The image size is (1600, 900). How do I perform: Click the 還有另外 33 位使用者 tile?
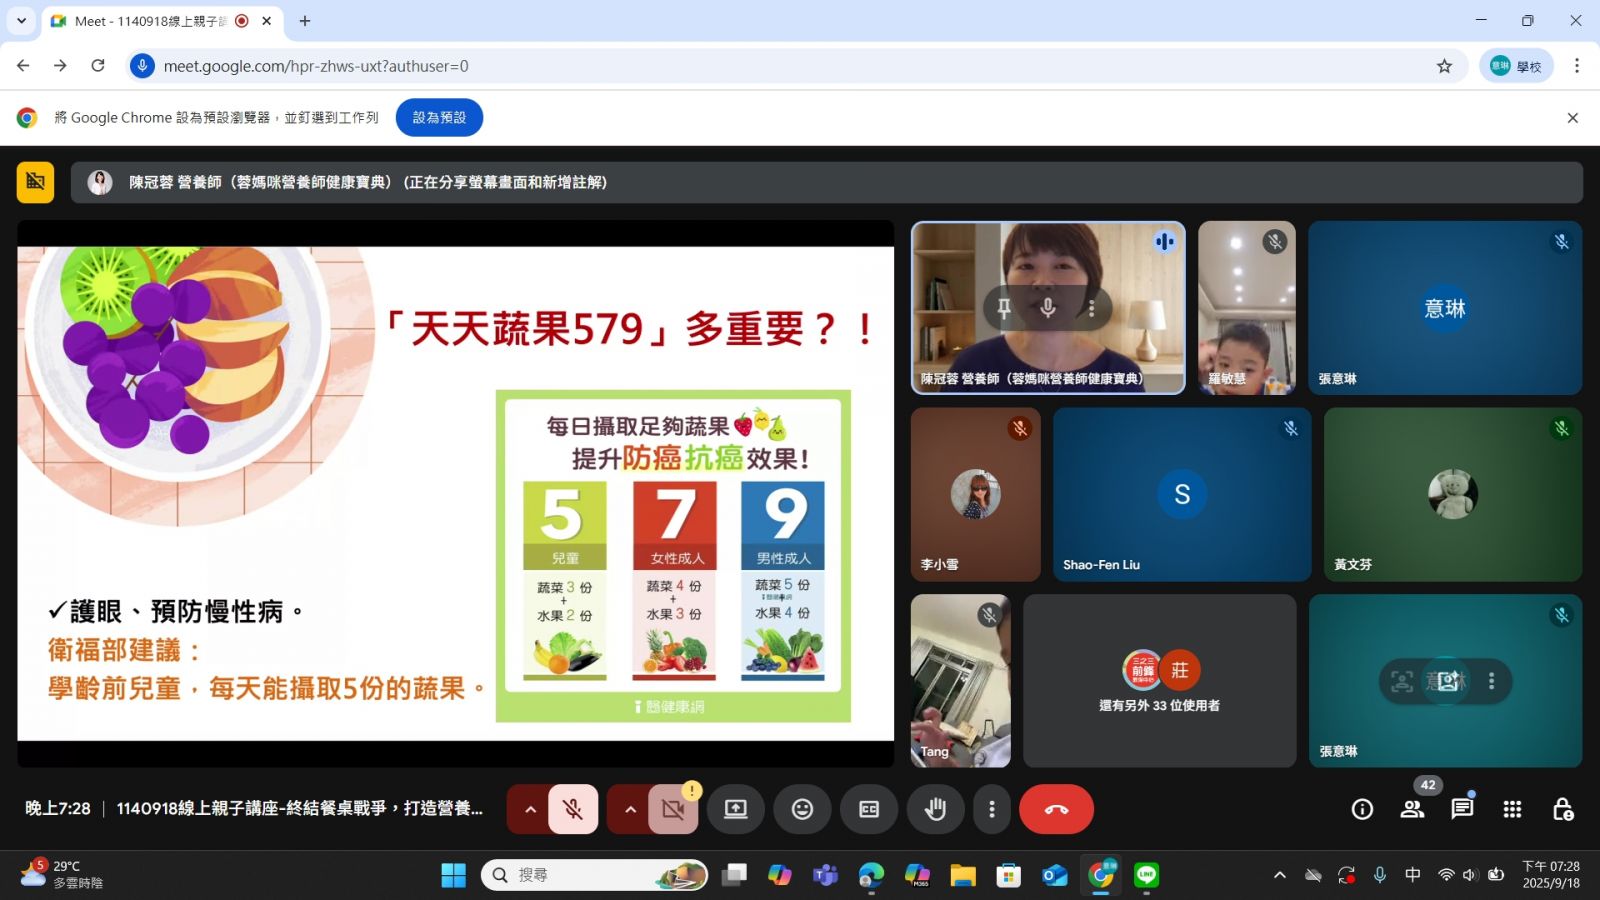click(x=1159, y=681)
